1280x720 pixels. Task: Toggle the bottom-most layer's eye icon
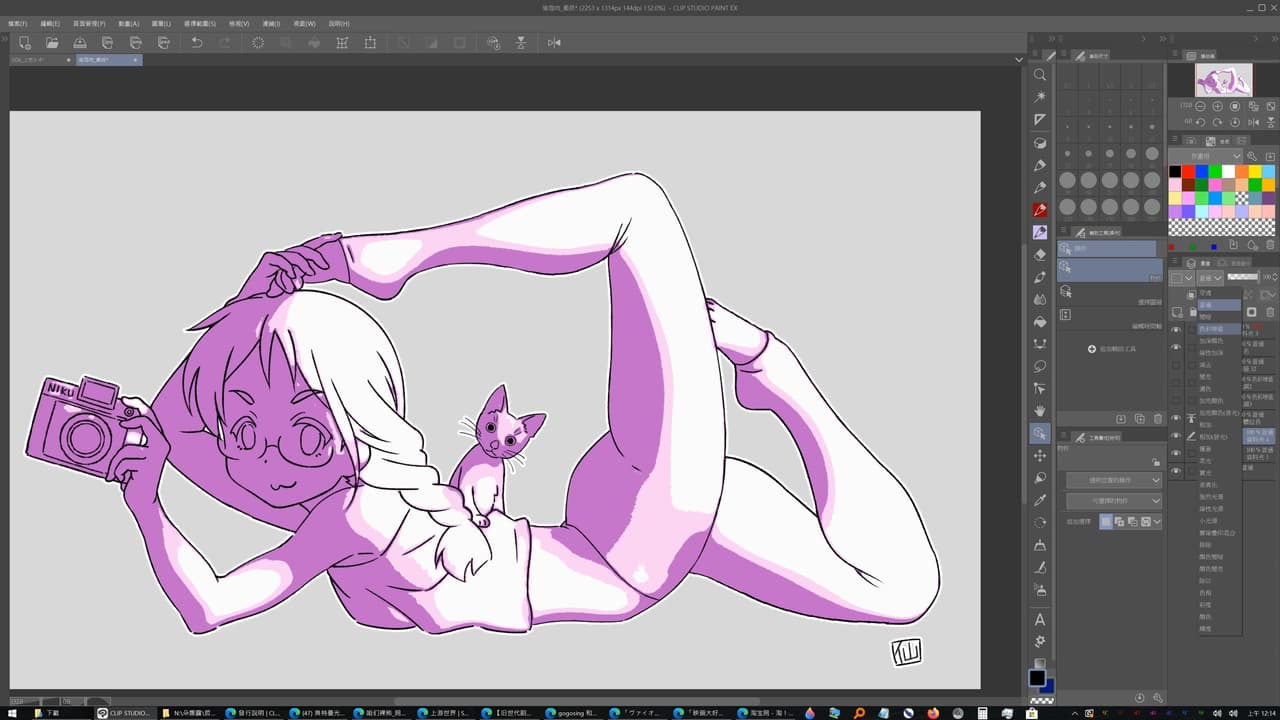(1176, 470)
